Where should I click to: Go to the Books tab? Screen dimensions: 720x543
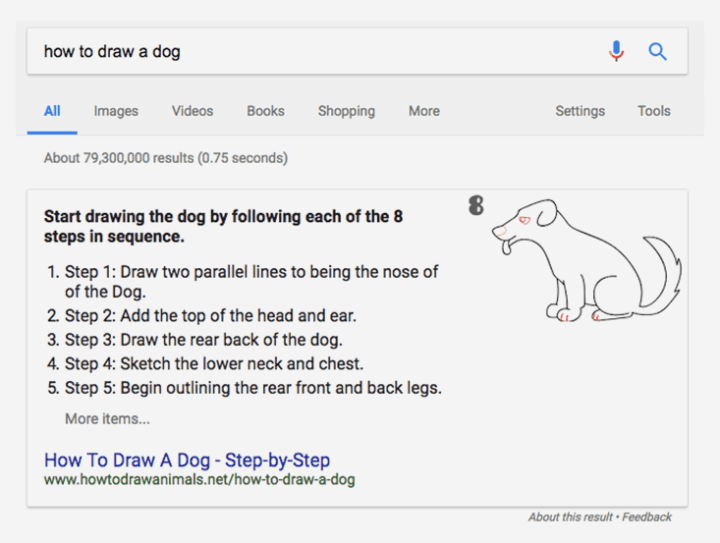point(266,111)
